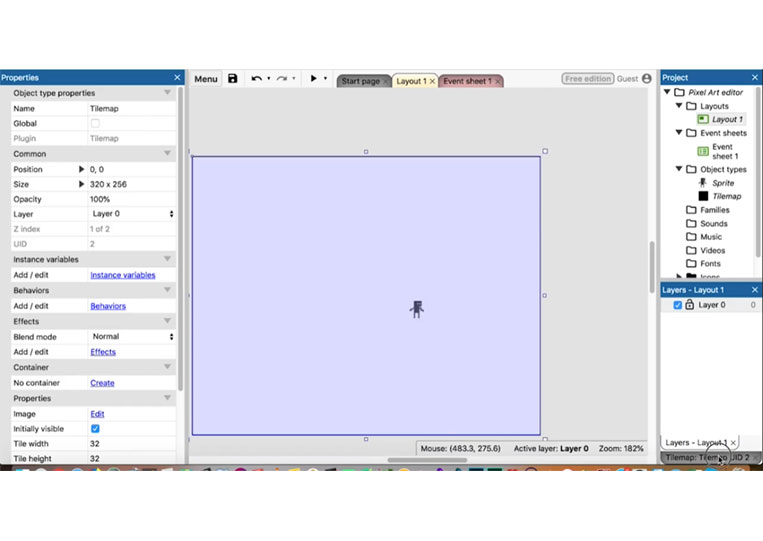Screen dimensions: 763x541
Task: Collapse the Effects section
Action: 167,321
